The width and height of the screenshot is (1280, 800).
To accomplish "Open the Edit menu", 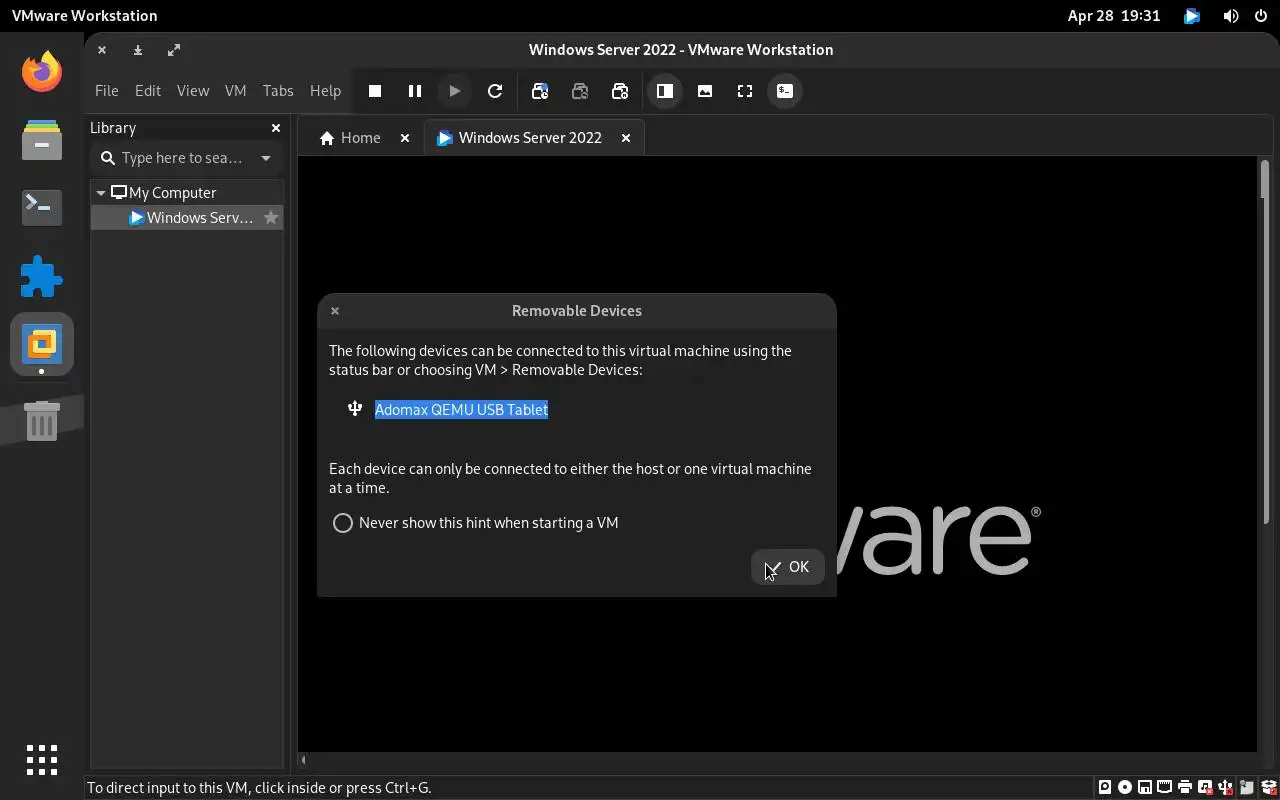I will pos(148,91).
